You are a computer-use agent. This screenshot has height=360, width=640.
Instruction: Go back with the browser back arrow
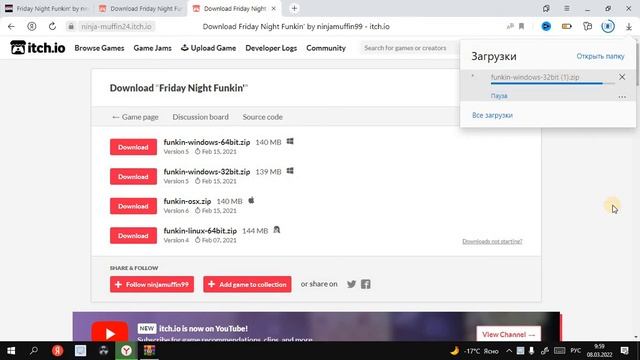tap(11, 27)
